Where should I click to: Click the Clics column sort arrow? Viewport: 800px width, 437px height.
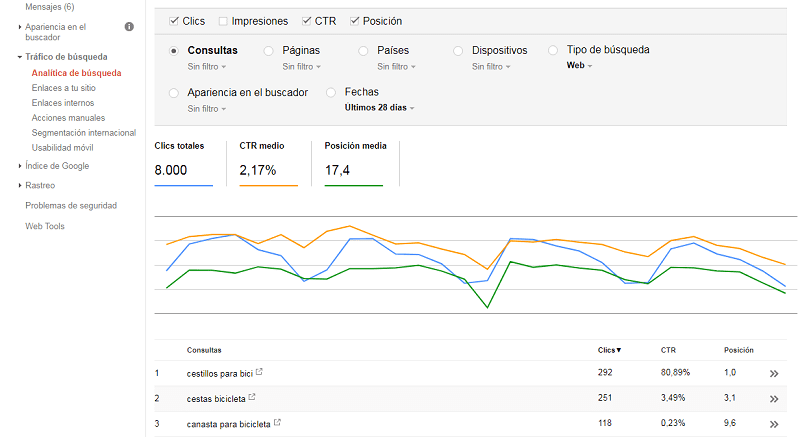coord(618,350)
